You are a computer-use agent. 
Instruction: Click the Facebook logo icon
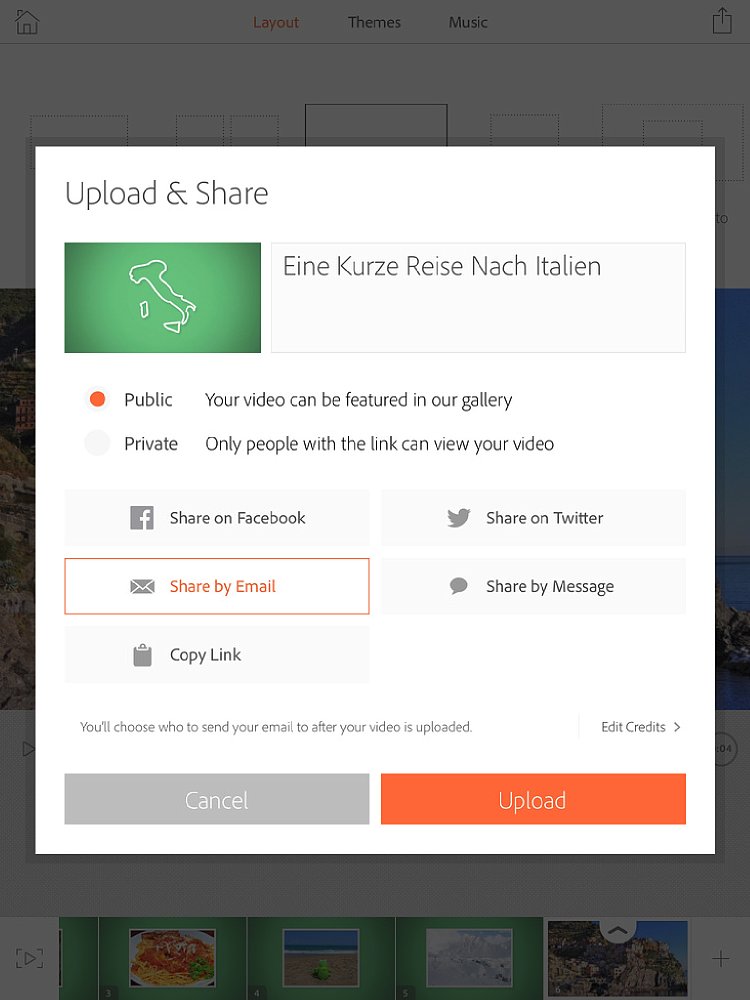pyautogui.click(x=142, y=518)
